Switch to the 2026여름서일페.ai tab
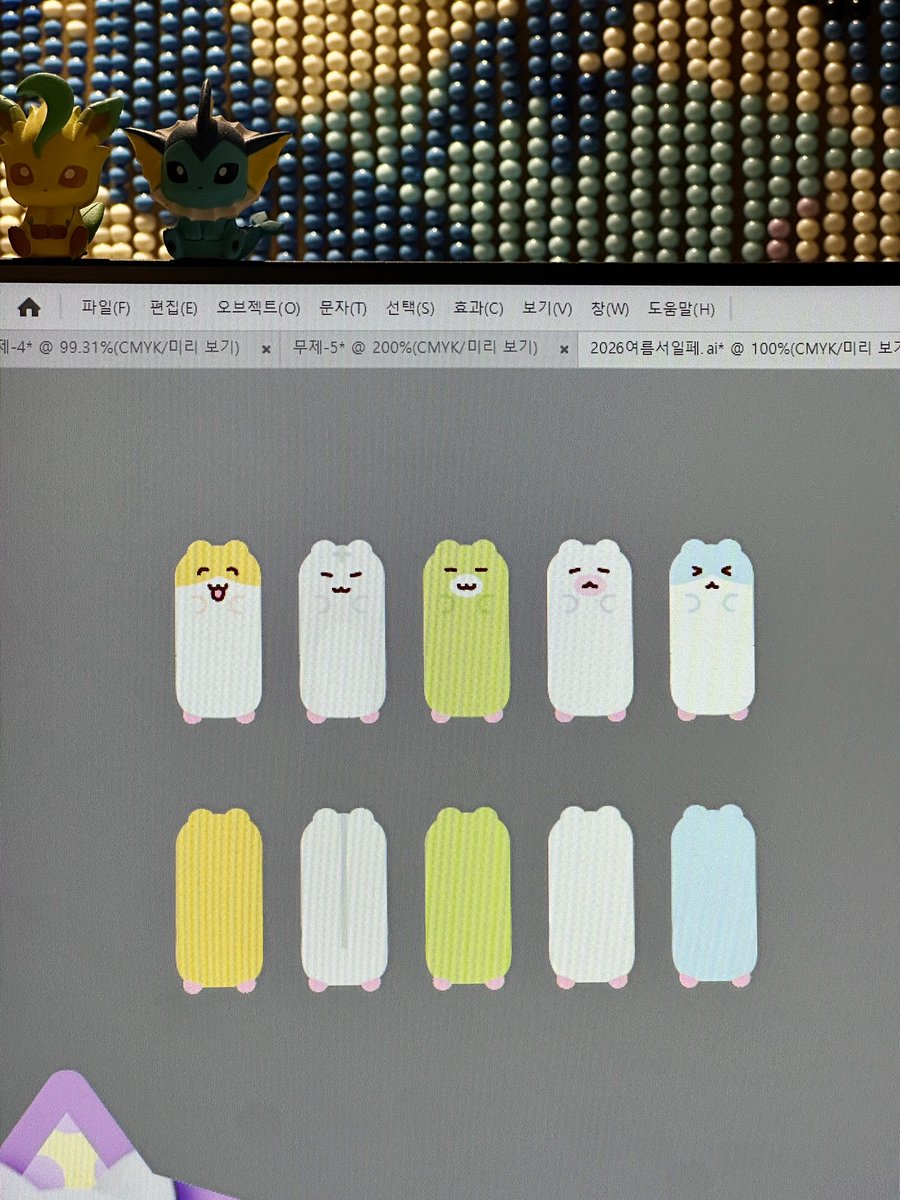The height and width of the screenshot is (1200, 900). tap(745, 348)
